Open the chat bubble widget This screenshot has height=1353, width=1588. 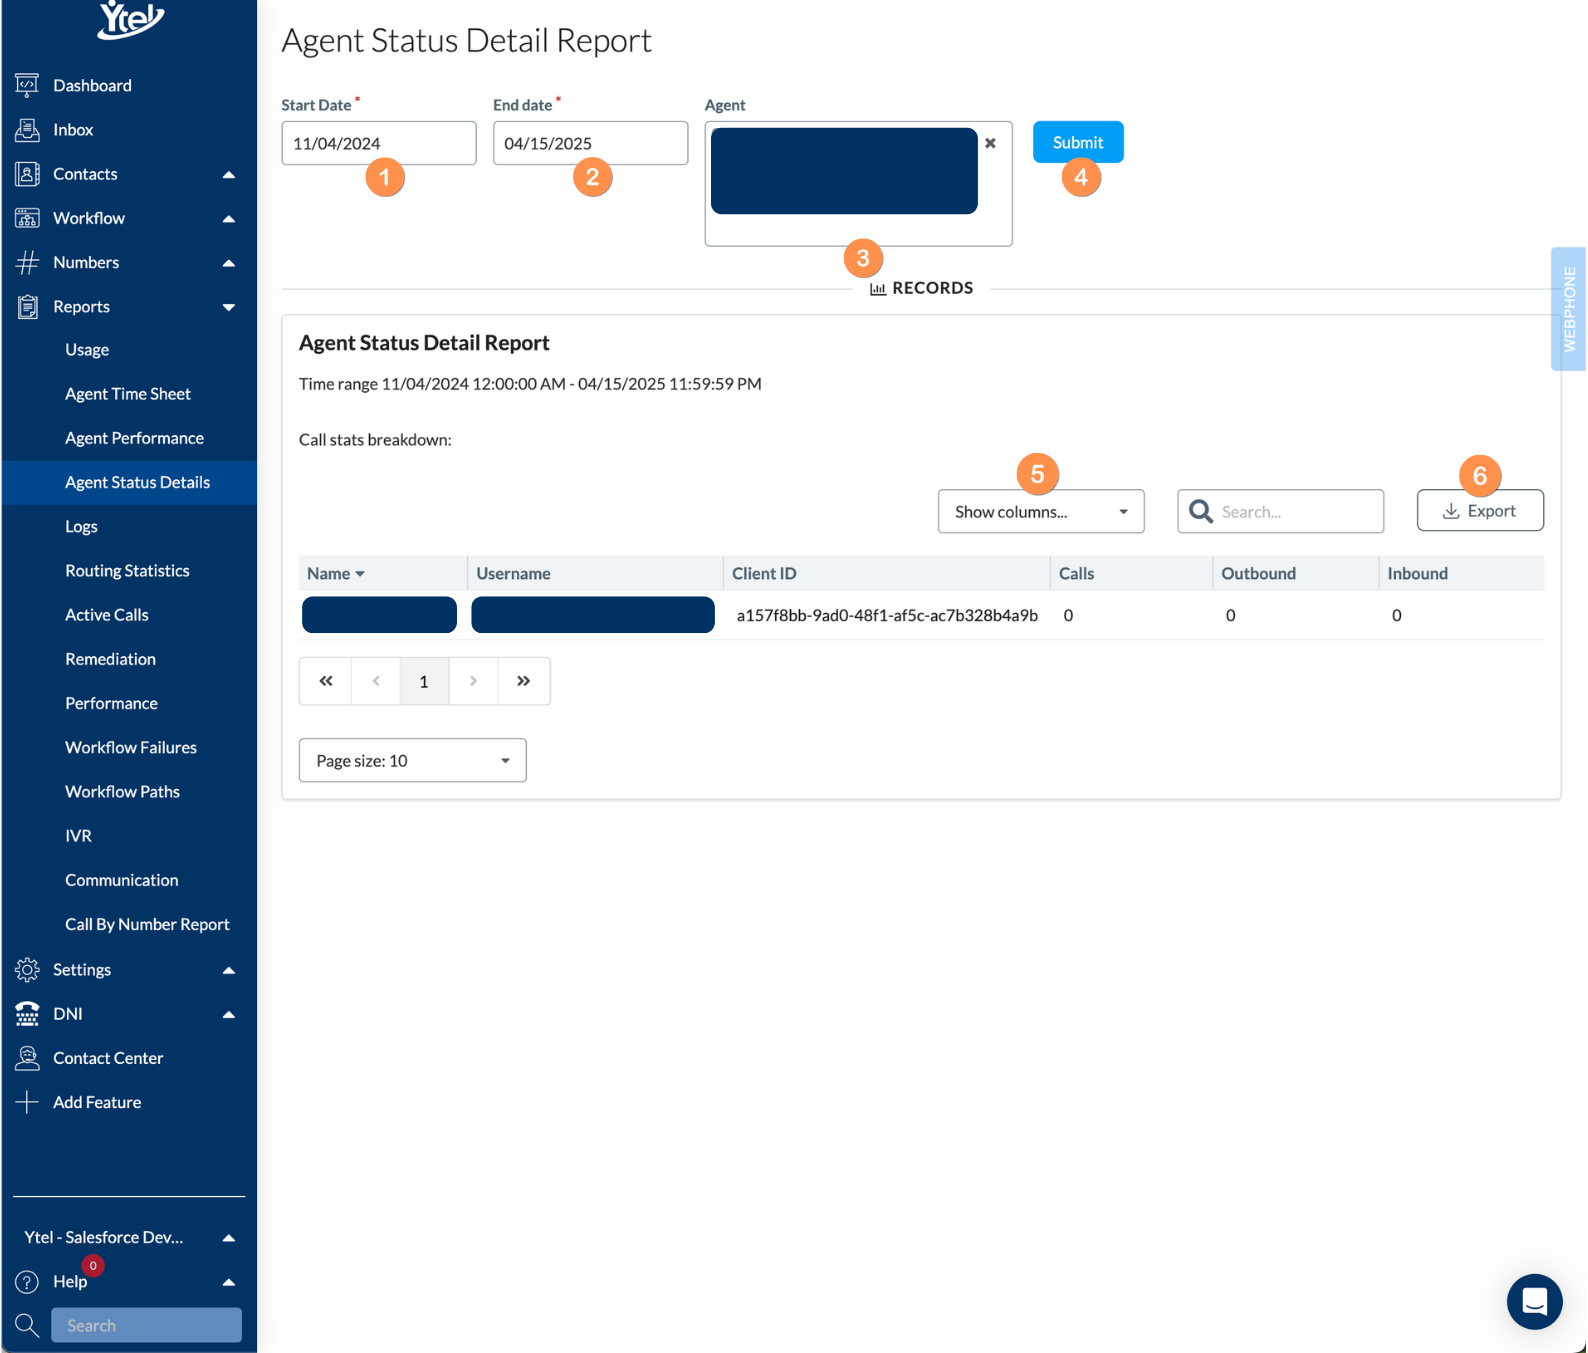point(1534,1301)
